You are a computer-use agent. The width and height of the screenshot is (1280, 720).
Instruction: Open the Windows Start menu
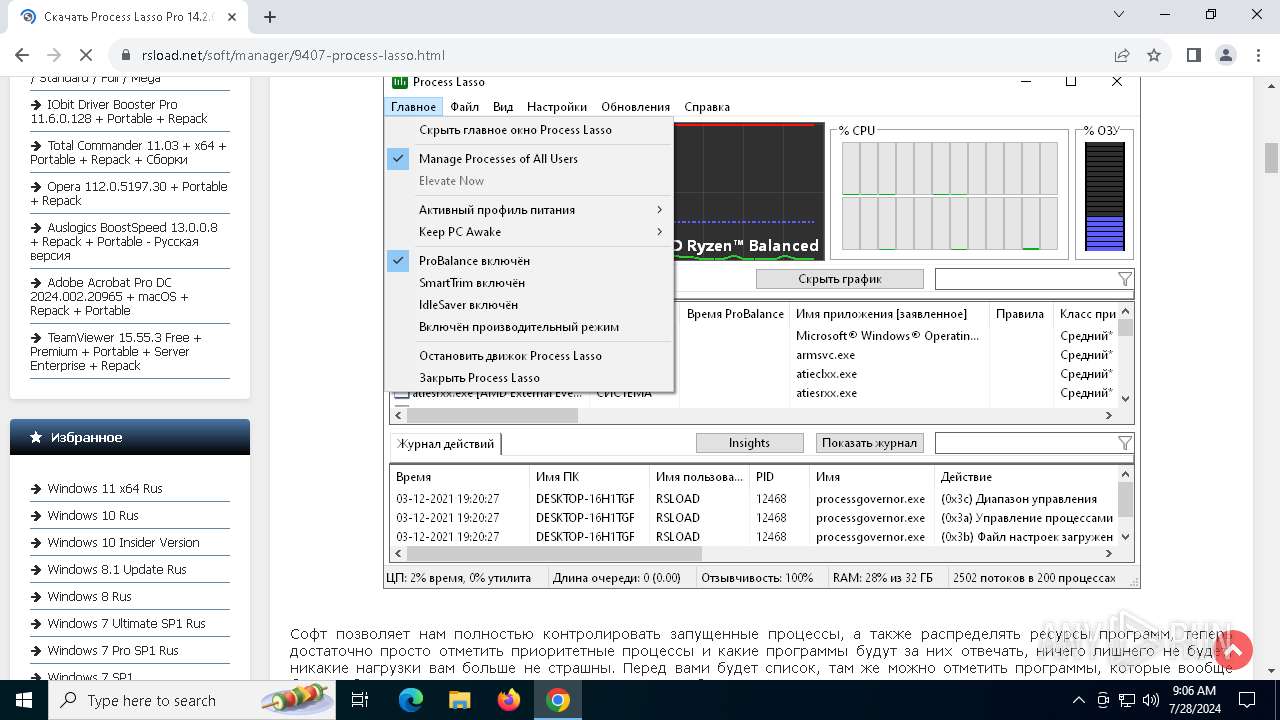point(22,700)
